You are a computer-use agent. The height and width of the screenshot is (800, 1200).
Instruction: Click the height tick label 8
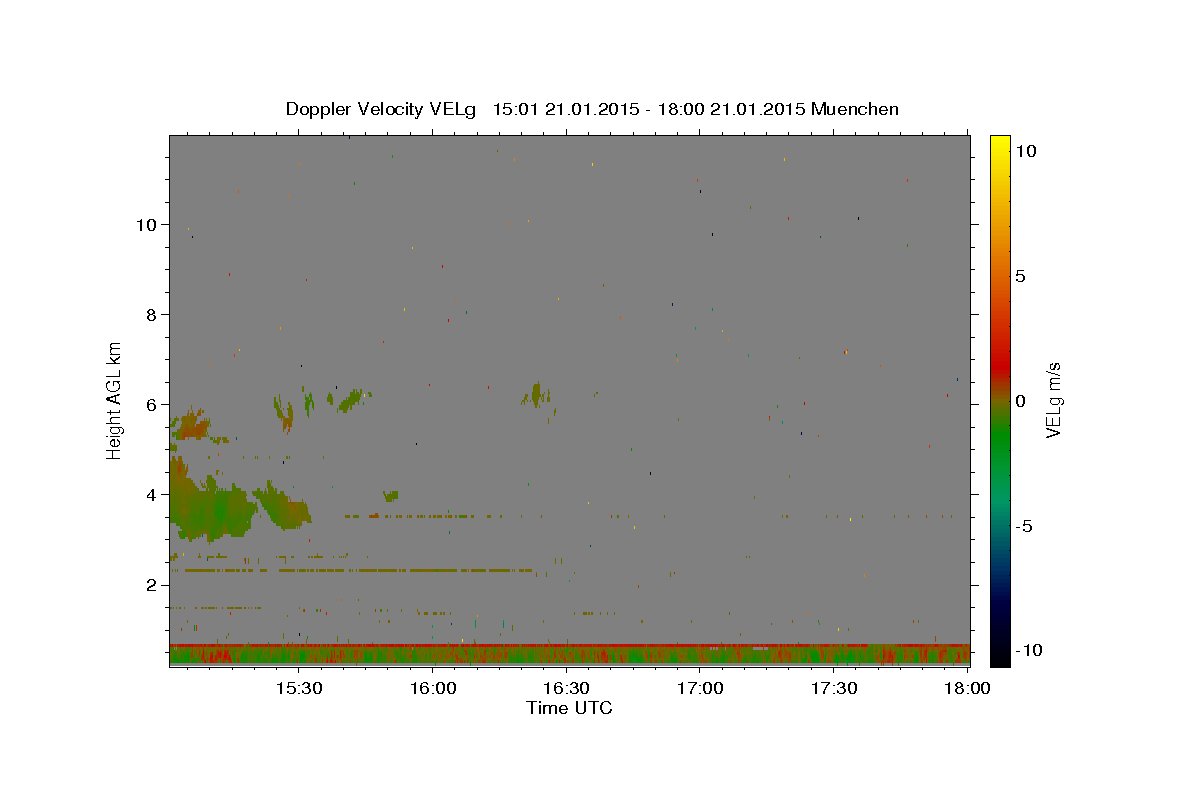point(151,314)
